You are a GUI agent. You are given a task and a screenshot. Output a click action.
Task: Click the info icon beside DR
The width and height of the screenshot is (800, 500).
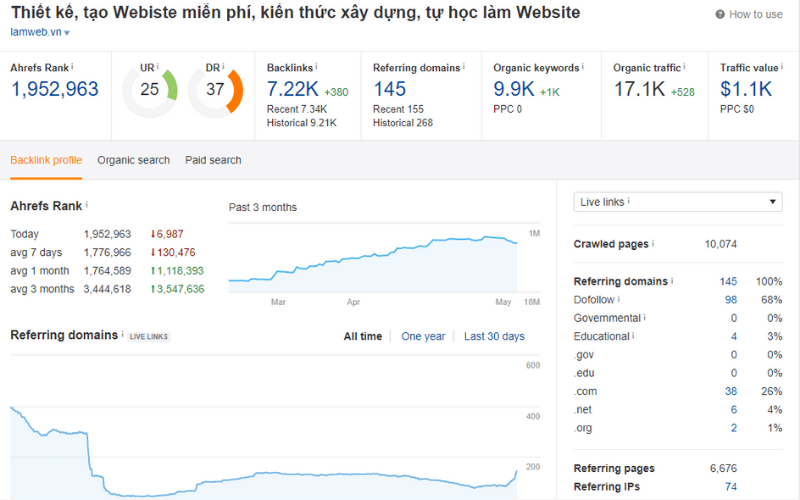223,66
